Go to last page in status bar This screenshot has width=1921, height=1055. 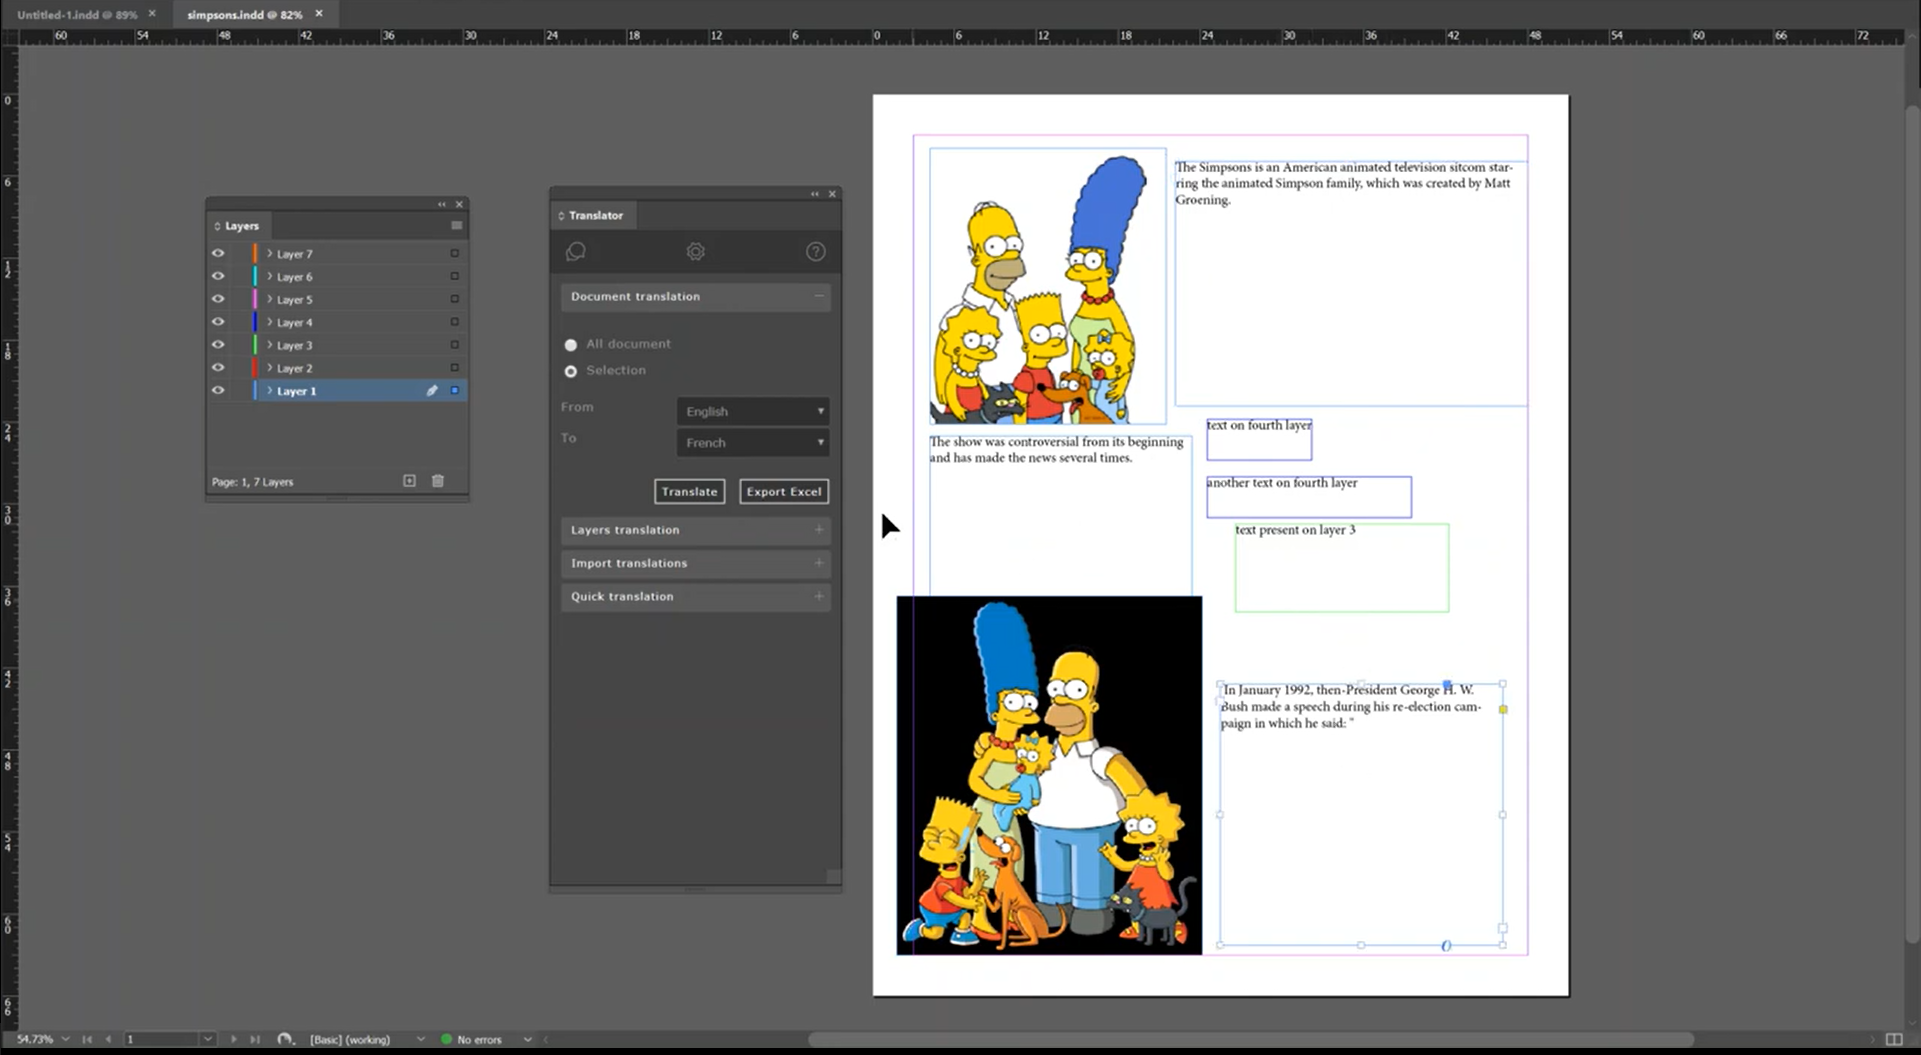click(255, 1039)
